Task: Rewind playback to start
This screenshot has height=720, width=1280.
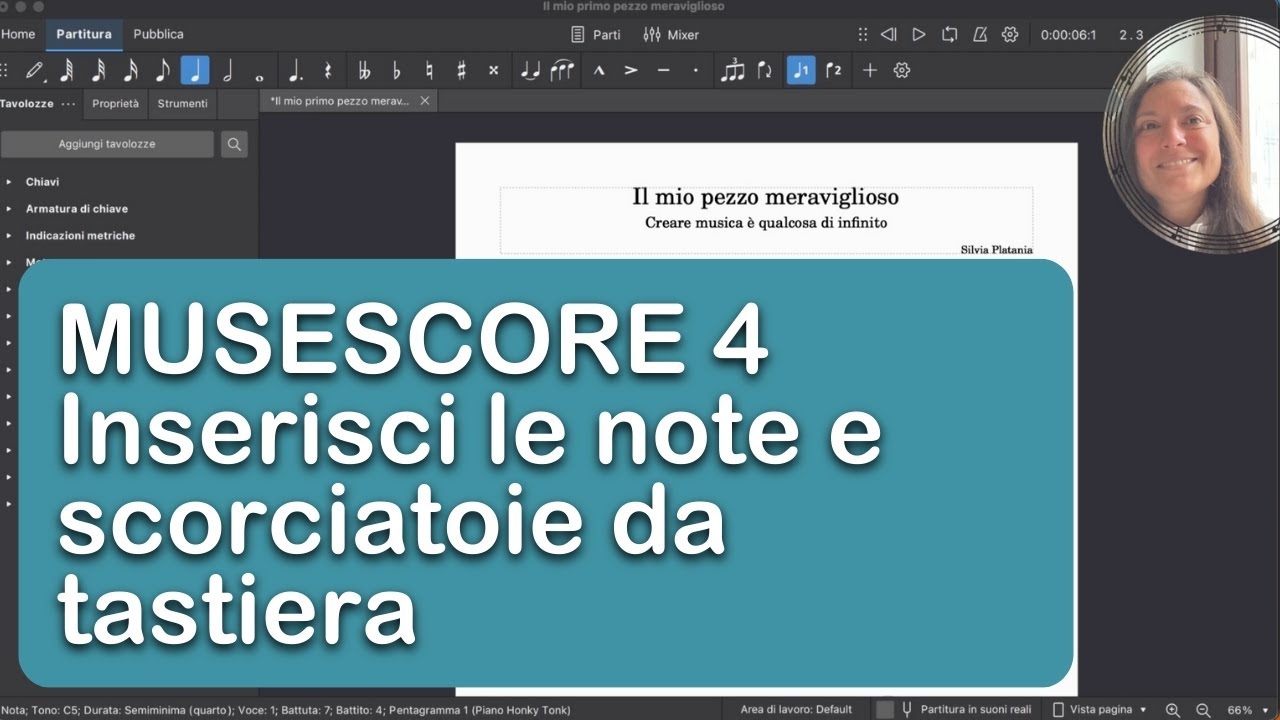Action: (888, 35)
